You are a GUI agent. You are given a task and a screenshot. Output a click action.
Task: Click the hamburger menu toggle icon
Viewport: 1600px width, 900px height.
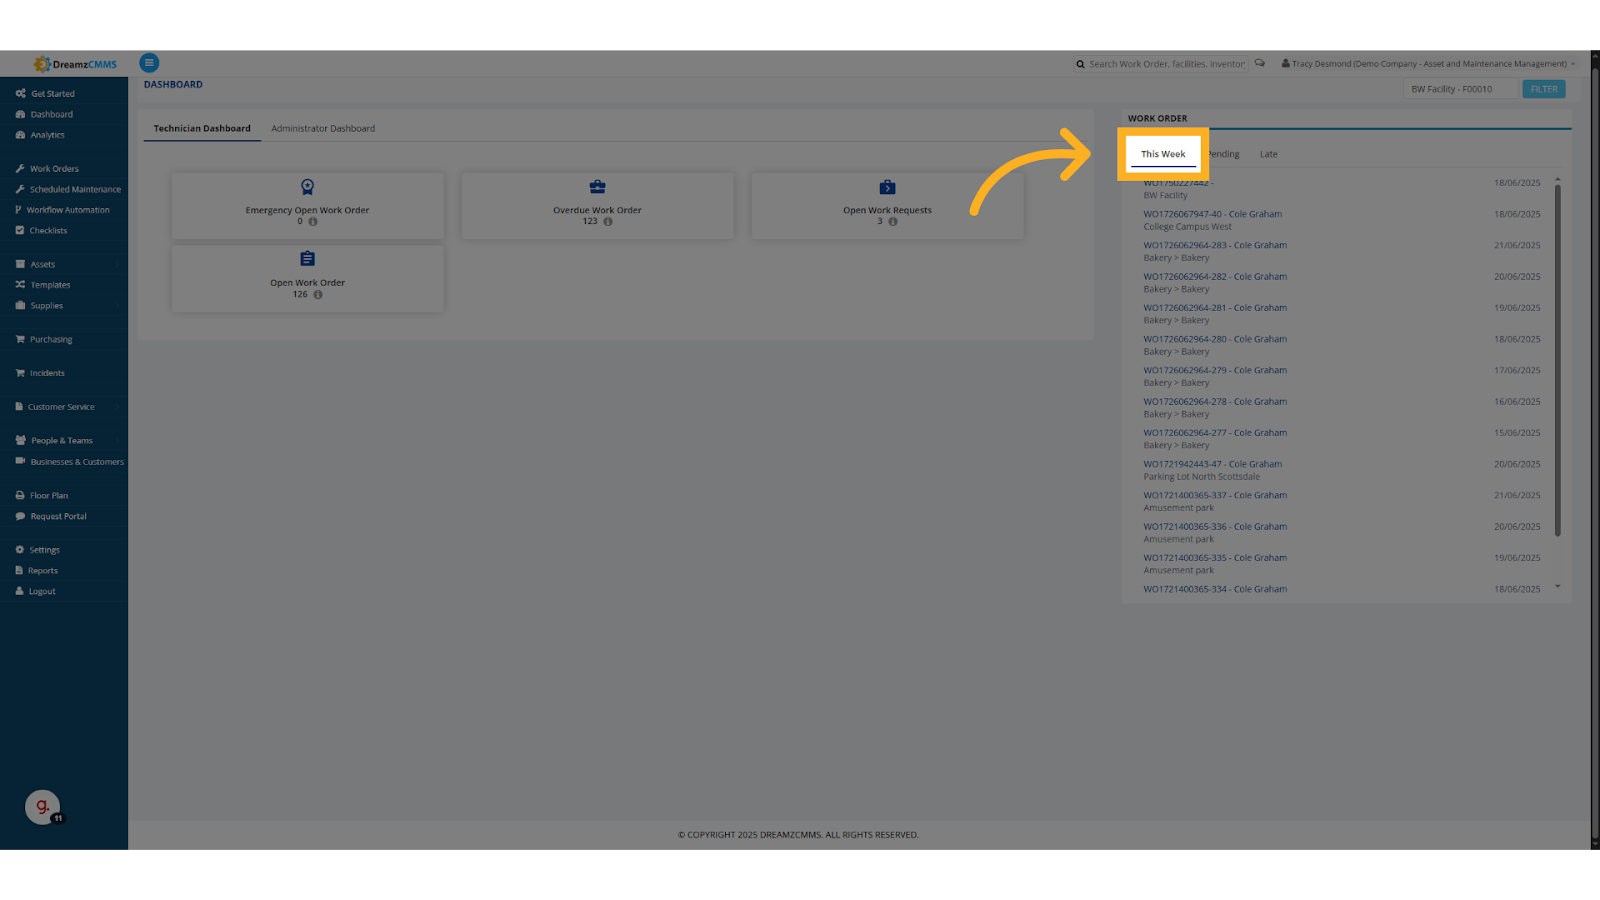click(149, 63)
